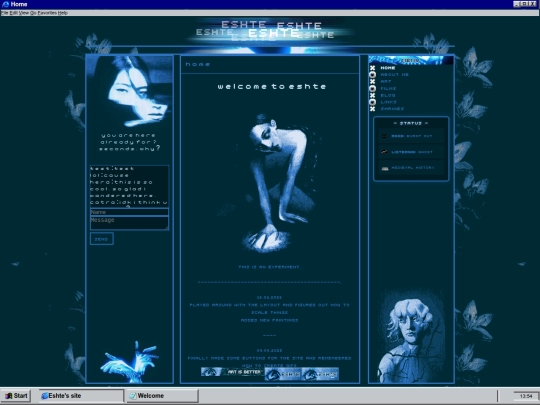Click the listening icon in Status box
Image resolution: width=540 pixels, height=405 pixels.
point(384,152)
